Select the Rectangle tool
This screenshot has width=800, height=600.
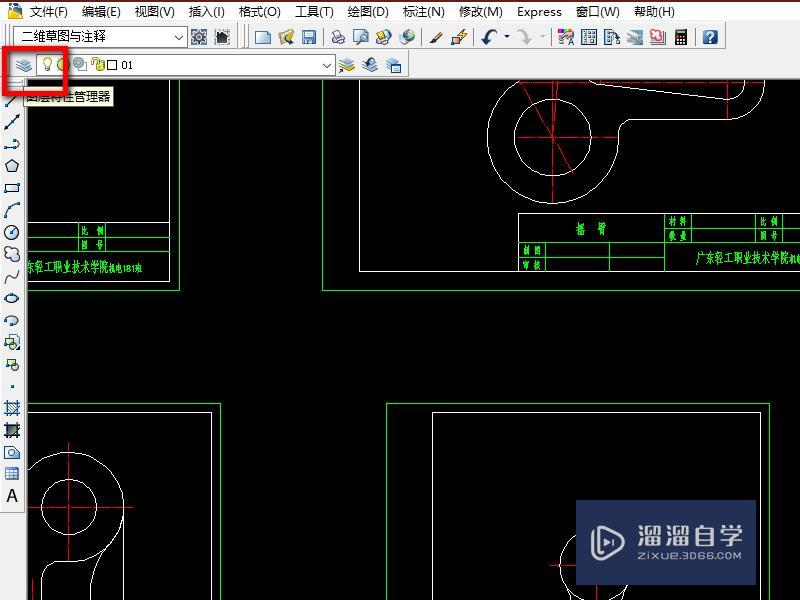[12, 188]
